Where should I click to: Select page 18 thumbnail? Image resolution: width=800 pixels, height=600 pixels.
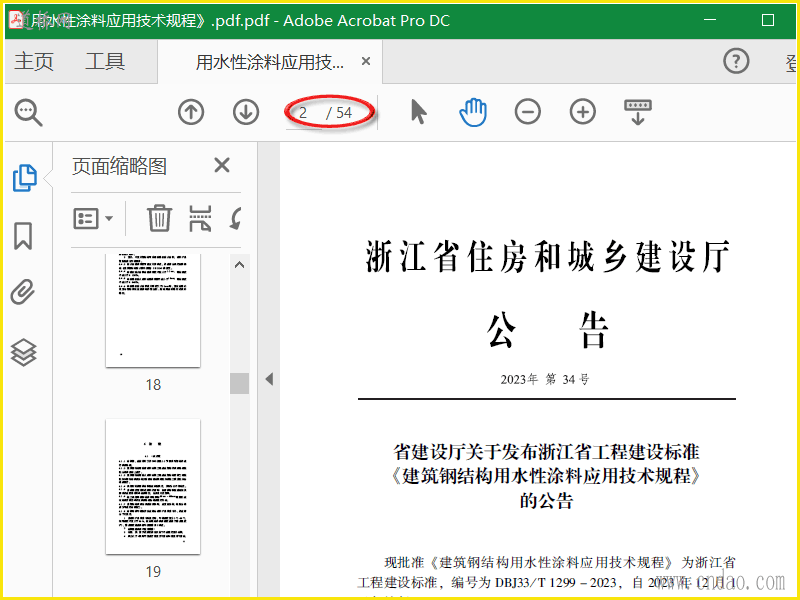pos(153,310)
